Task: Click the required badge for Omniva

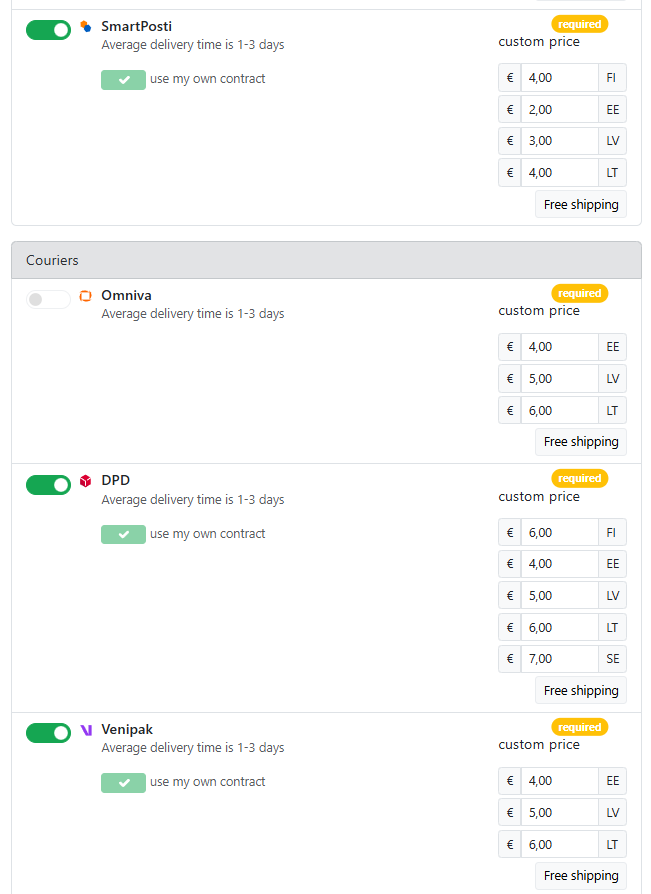Action: (580, 293)
